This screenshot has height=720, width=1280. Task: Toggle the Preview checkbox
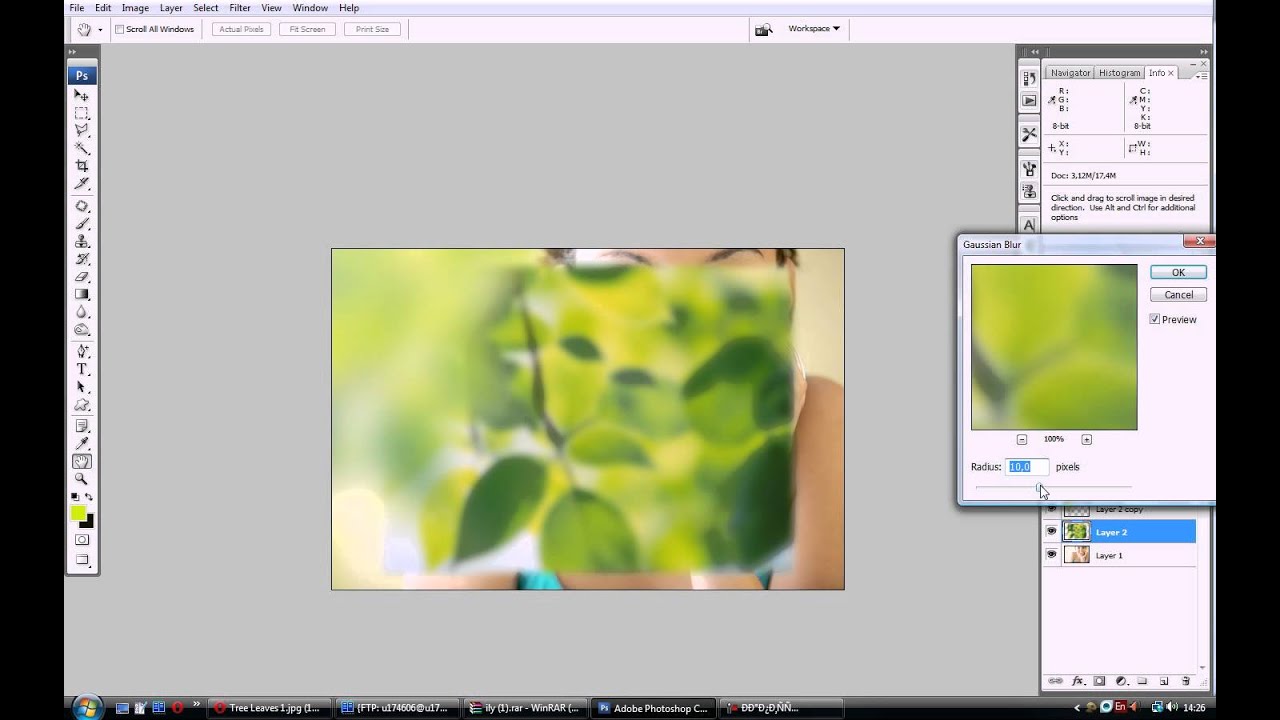point(1155,319)
